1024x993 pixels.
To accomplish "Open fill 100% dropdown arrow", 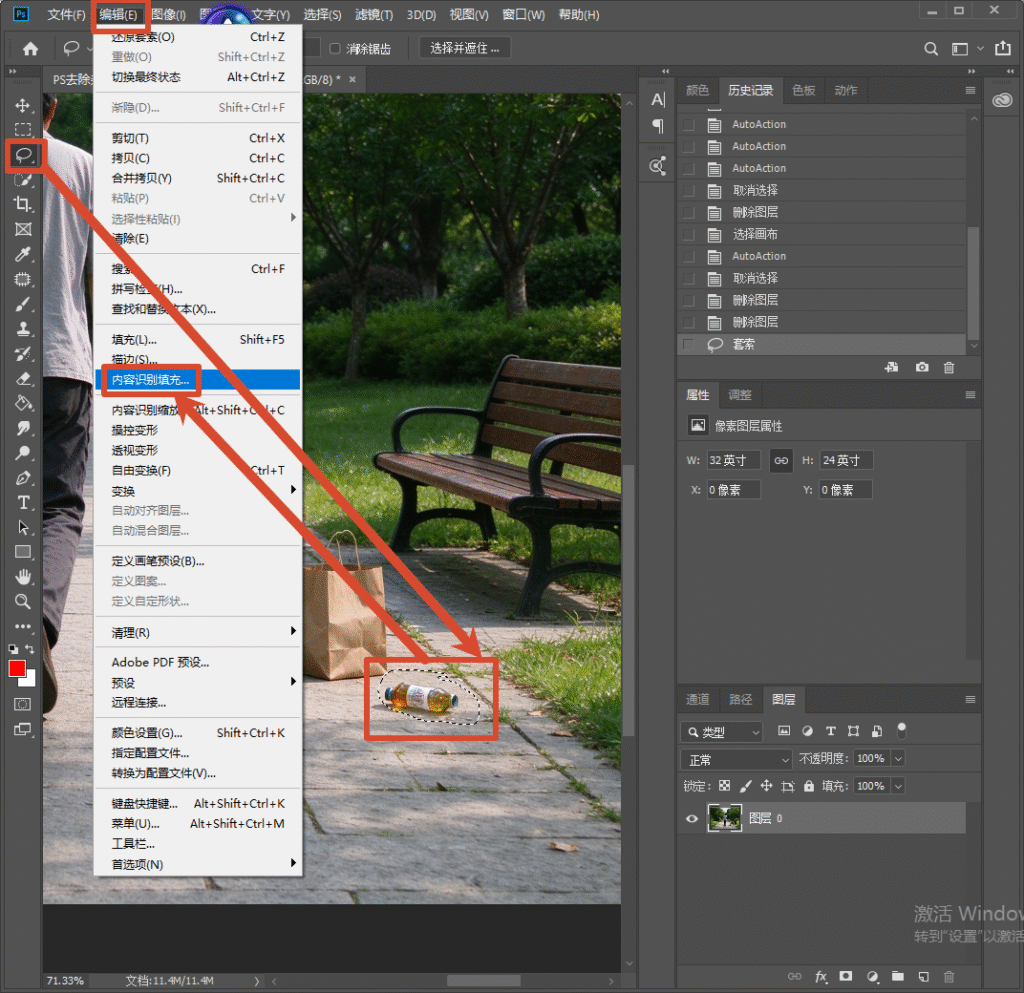I will click(899, 786).
